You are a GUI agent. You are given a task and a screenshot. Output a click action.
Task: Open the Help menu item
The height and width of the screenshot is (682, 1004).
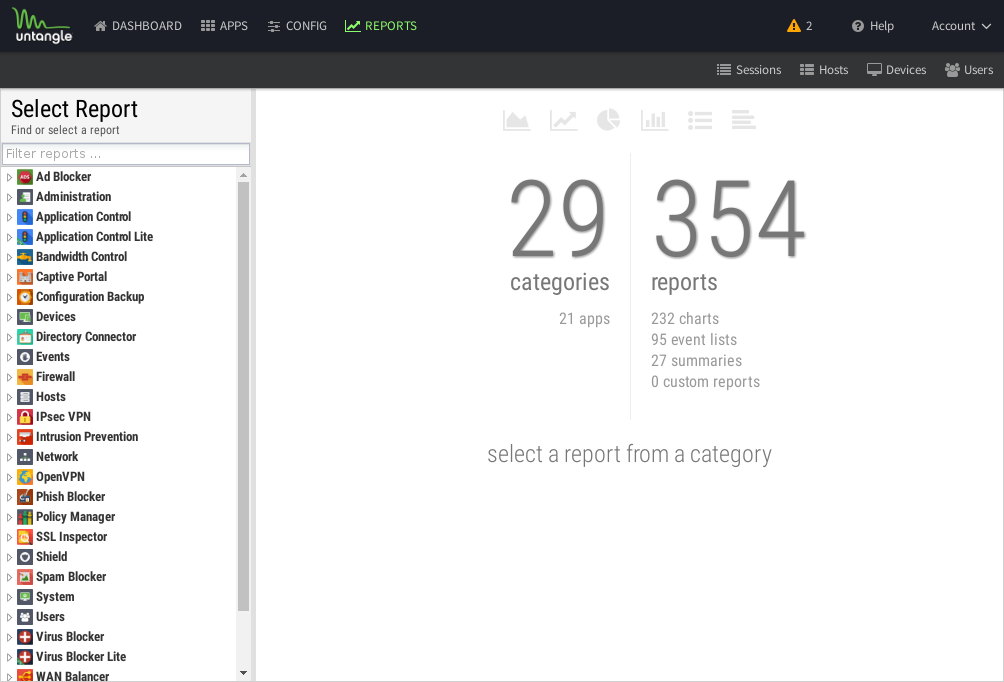click(872, 26)
